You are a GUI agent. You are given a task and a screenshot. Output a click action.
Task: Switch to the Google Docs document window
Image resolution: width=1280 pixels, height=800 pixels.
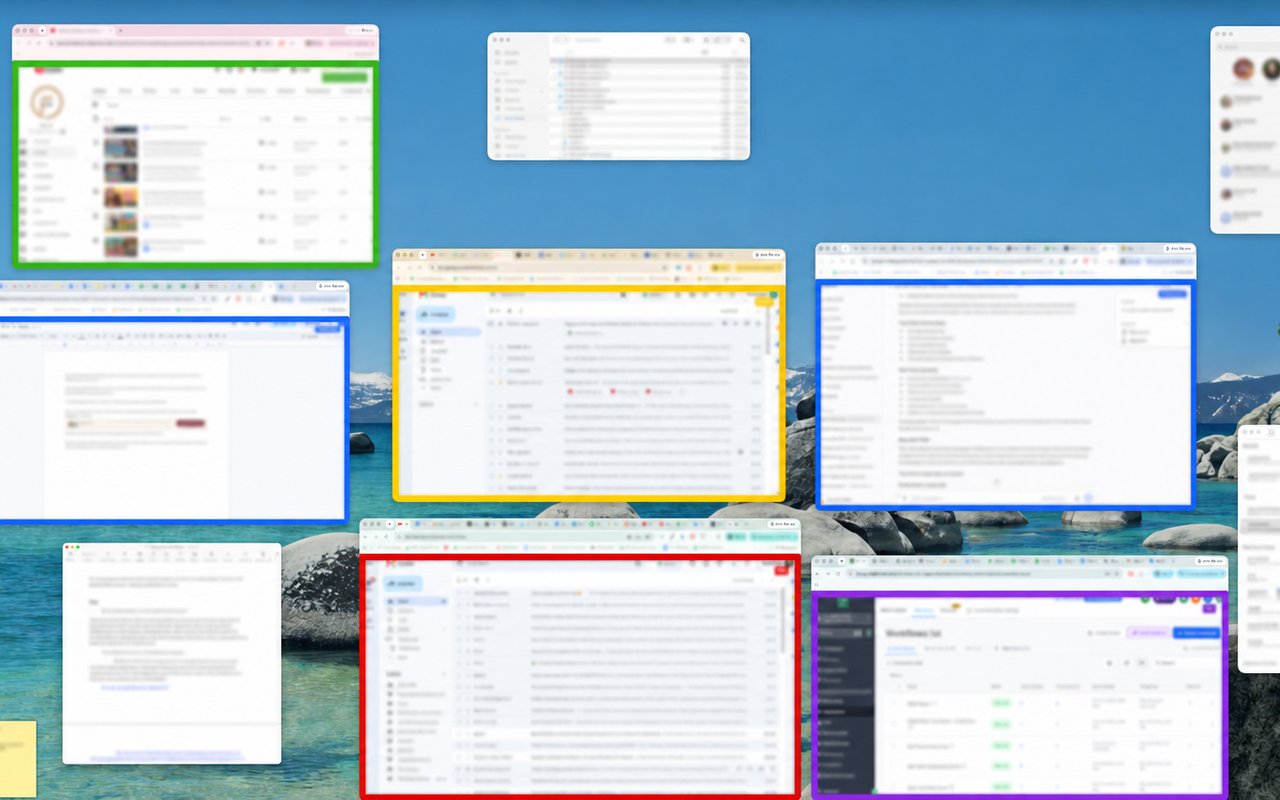pyautogui.click(x=173, y=402)
